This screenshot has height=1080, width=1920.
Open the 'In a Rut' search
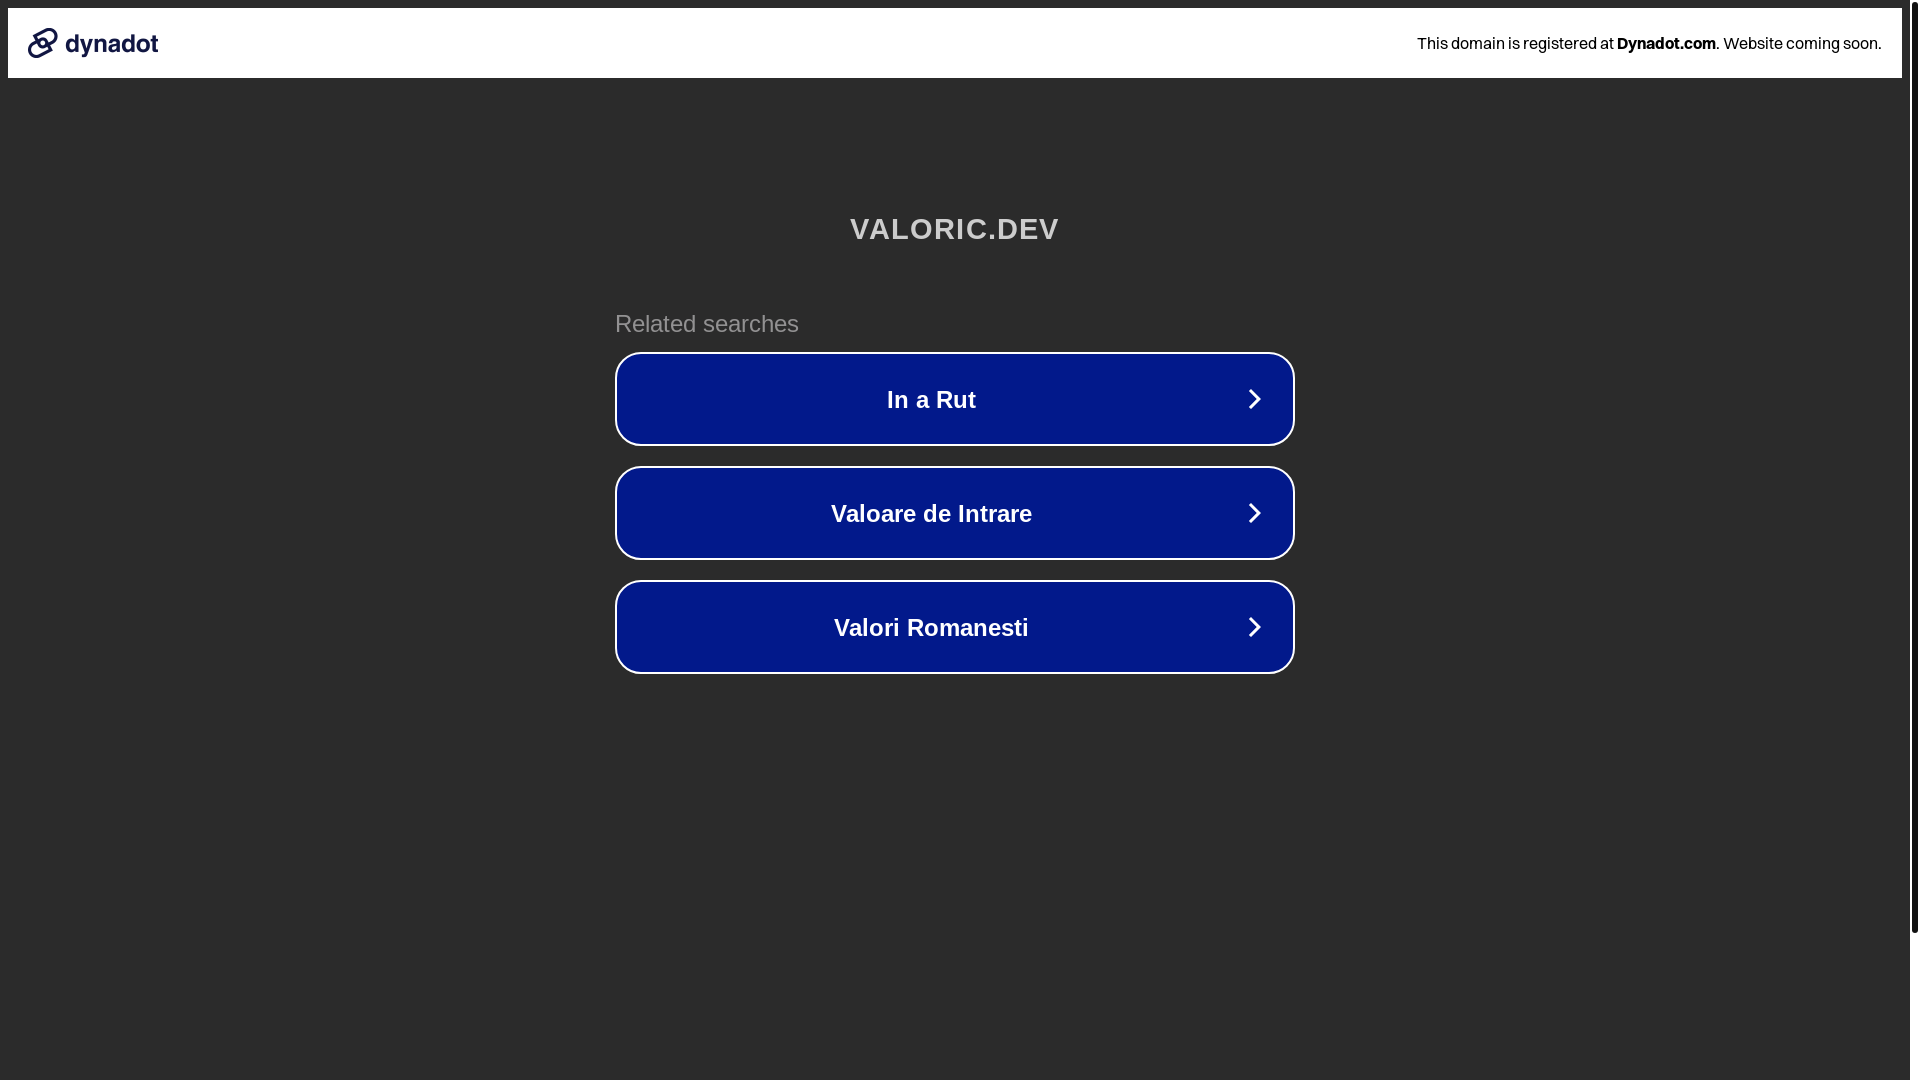pyautogui.click(x=955, y=399)
